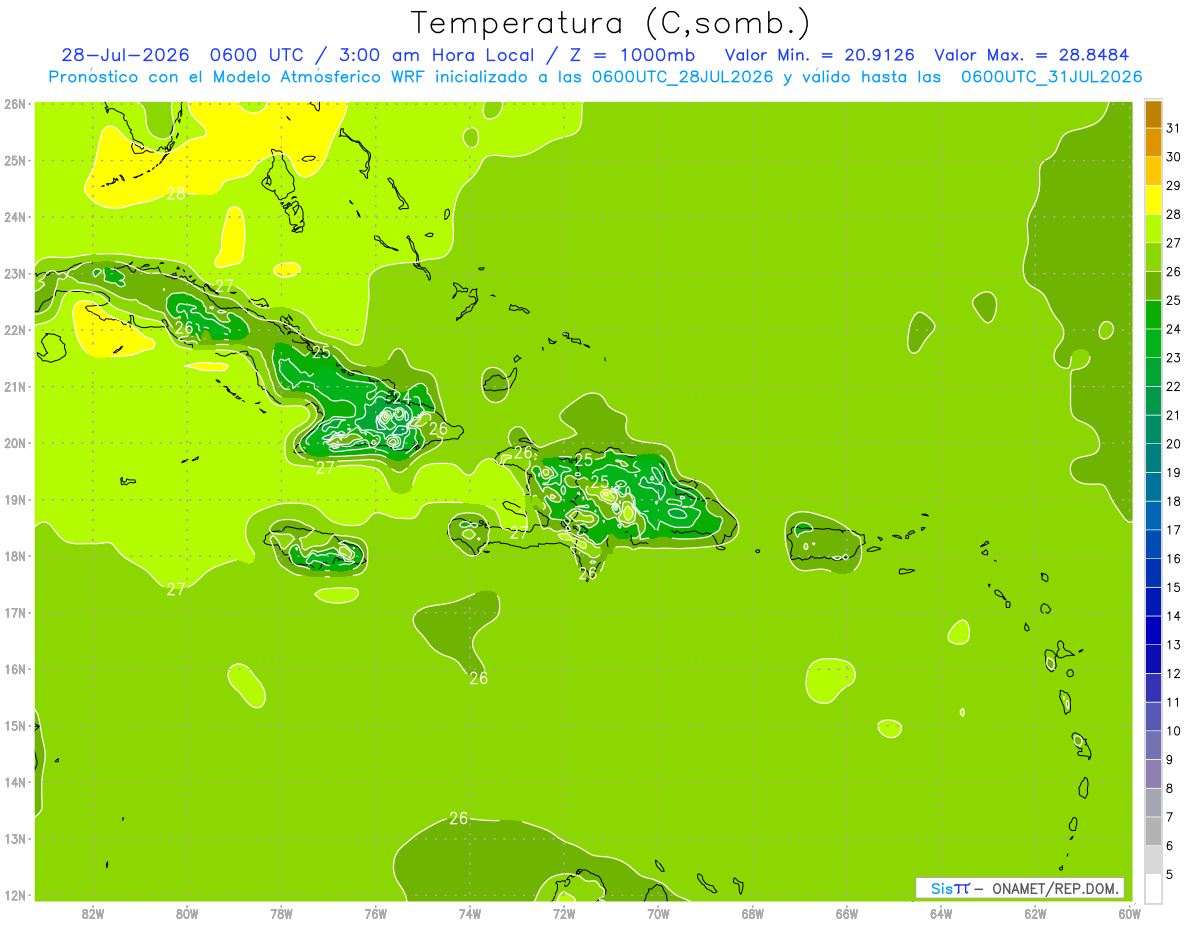Pick the white swatch at the legend's bottom

(x=1153, y=888)
